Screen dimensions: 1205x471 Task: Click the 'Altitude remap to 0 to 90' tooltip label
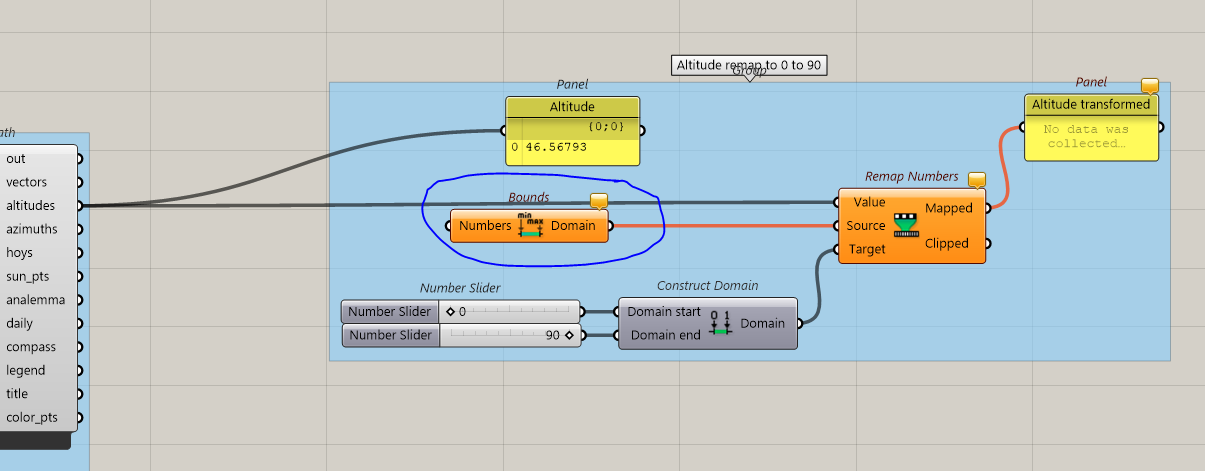[750, 65]
